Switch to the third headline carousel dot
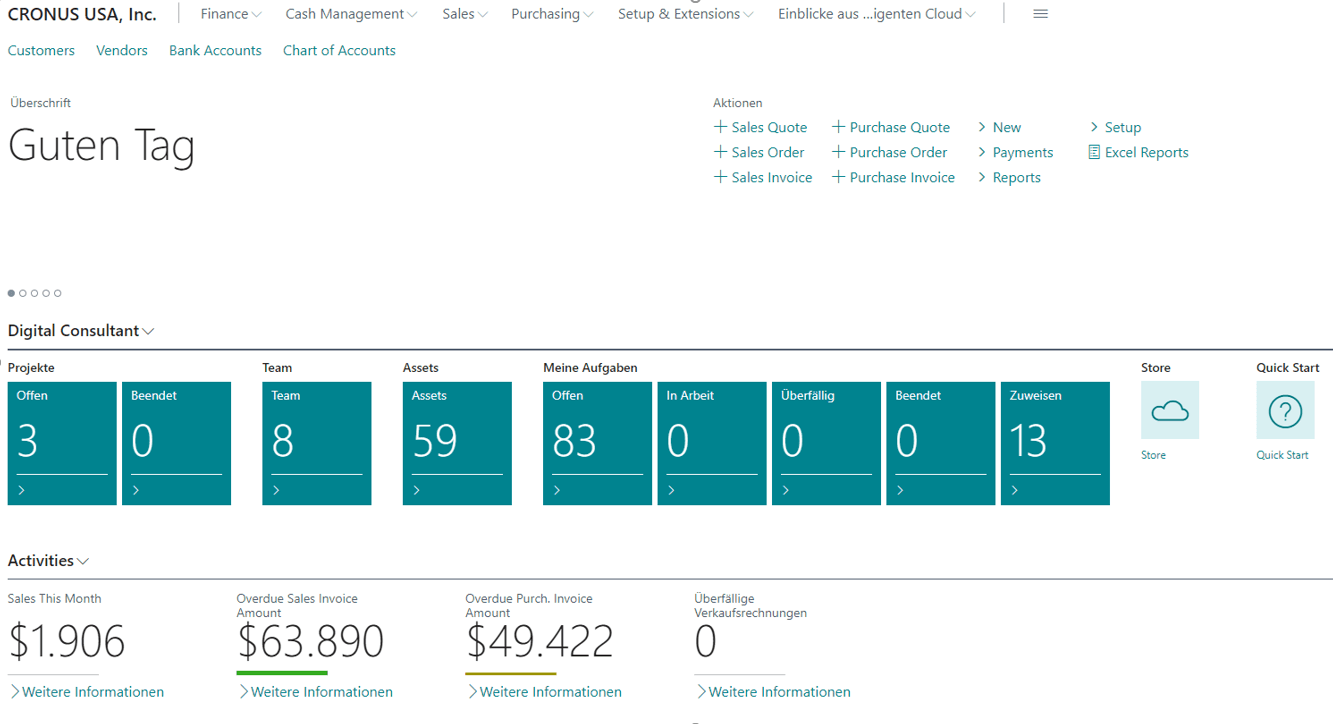 (x=35, y=293)
